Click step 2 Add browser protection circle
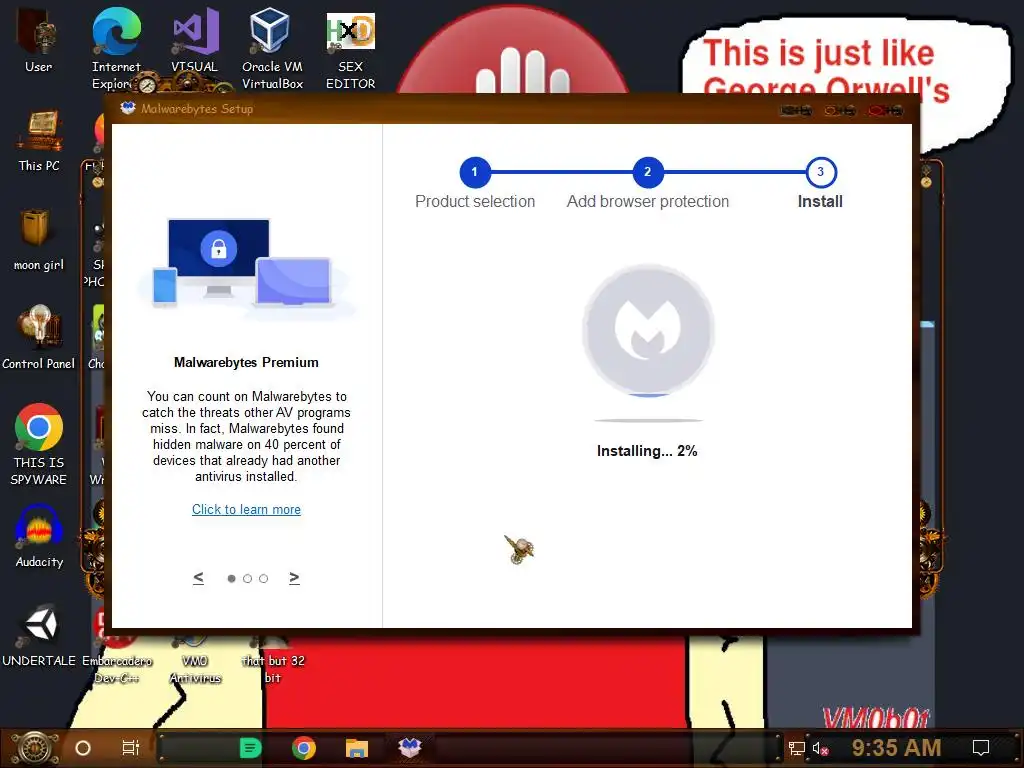 pos(648,172)
